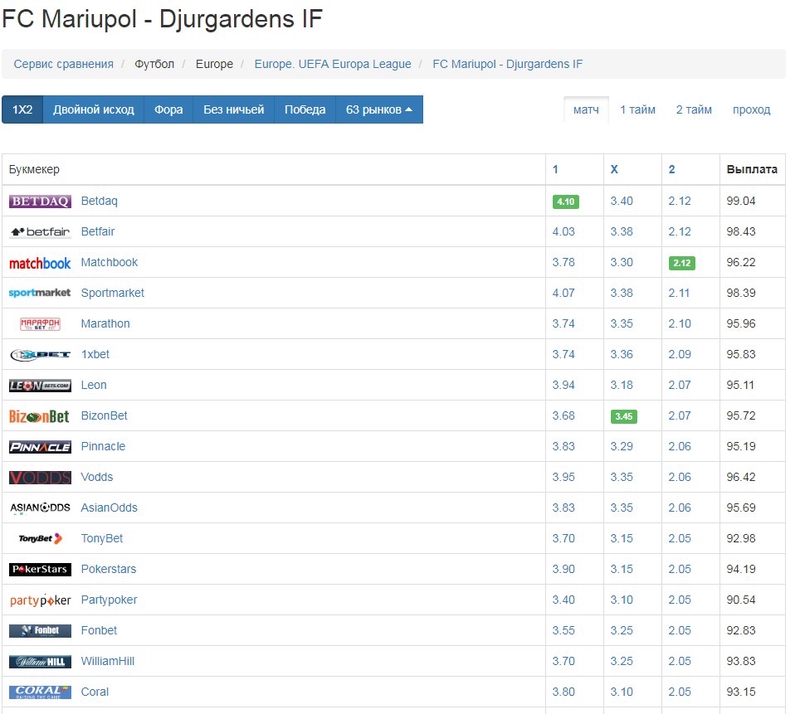Click the BizonBet logo
Image resolution: width=800 pixels, height=714 pixels.
click(x=40, y=416)
